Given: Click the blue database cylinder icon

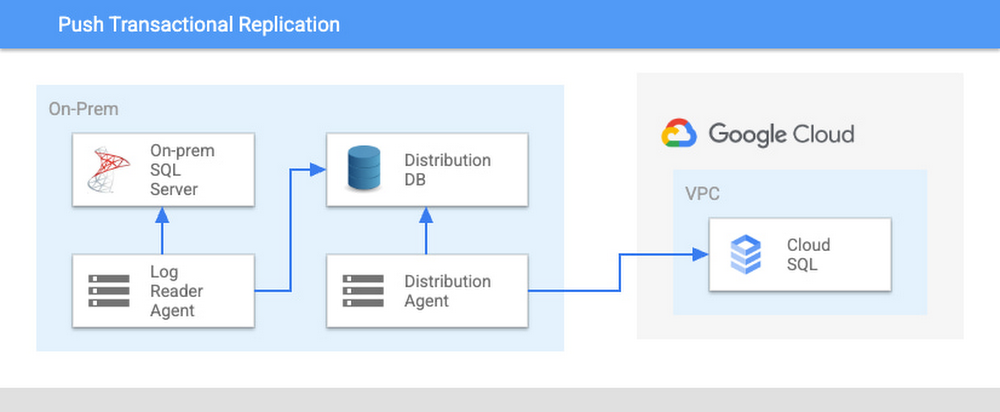Looking at the screenshot, I should 364,168.
